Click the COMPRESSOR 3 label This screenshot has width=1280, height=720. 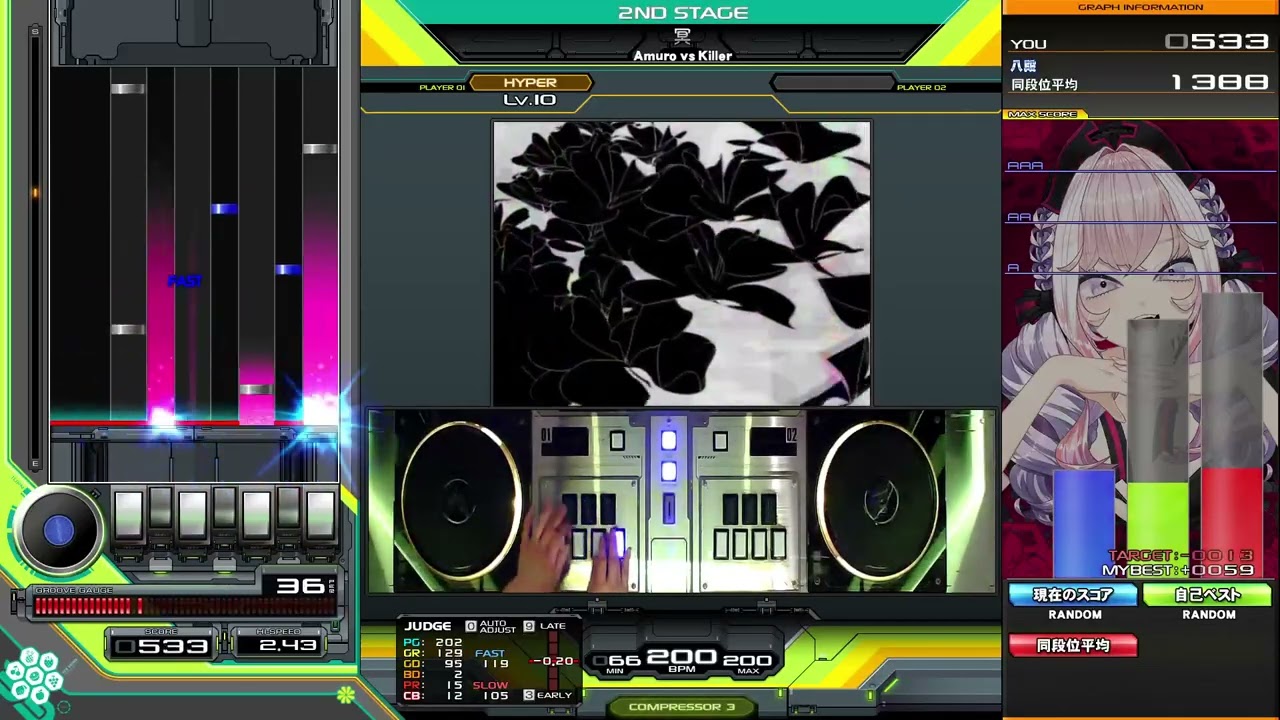tap(681, 707)
